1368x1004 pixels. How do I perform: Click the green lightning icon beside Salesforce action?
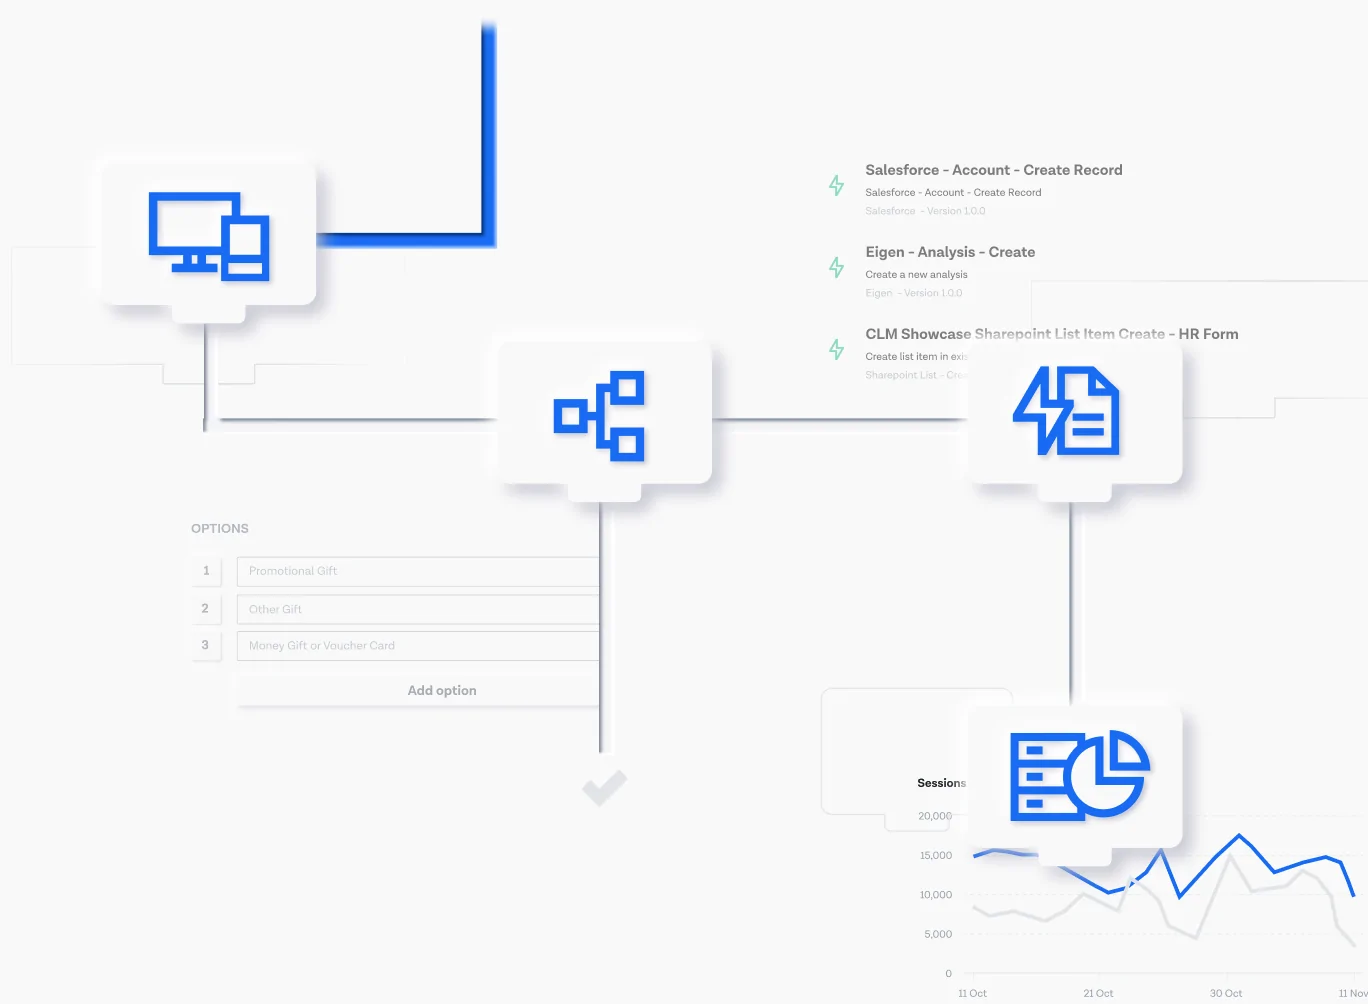(x=836, y=185)
